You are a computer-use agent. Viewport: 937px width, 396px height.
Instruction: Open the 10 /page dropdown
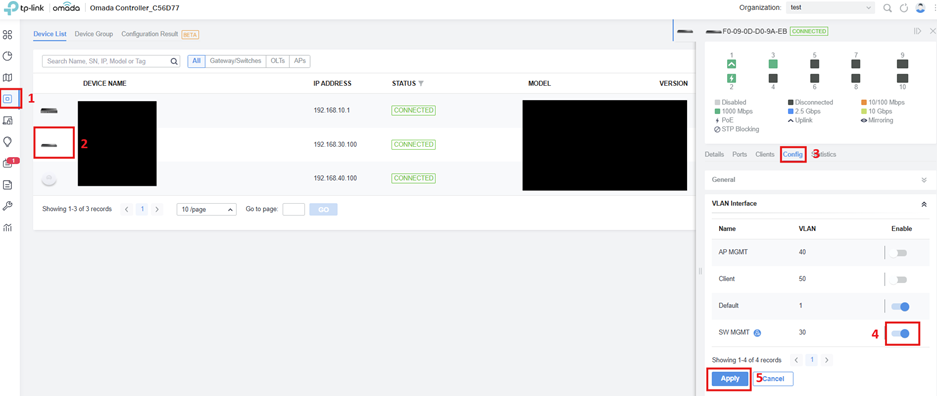pos(207,210)
